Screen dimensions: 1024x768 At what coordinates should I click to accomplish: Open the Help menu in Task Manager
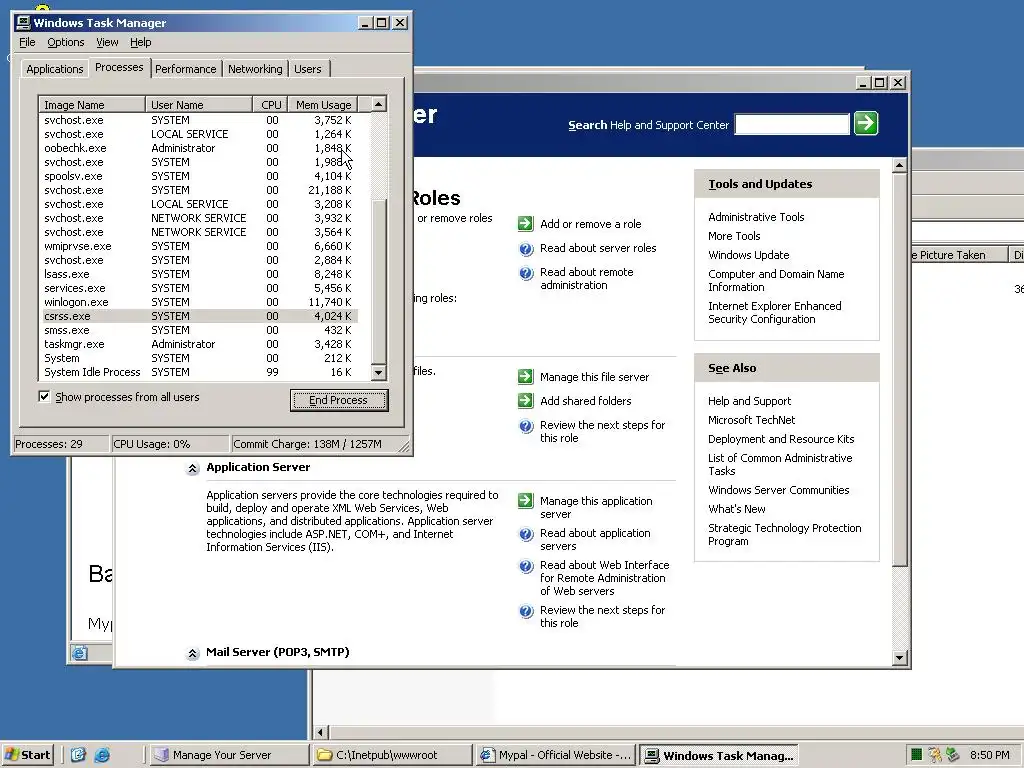[x=140, y=42]
